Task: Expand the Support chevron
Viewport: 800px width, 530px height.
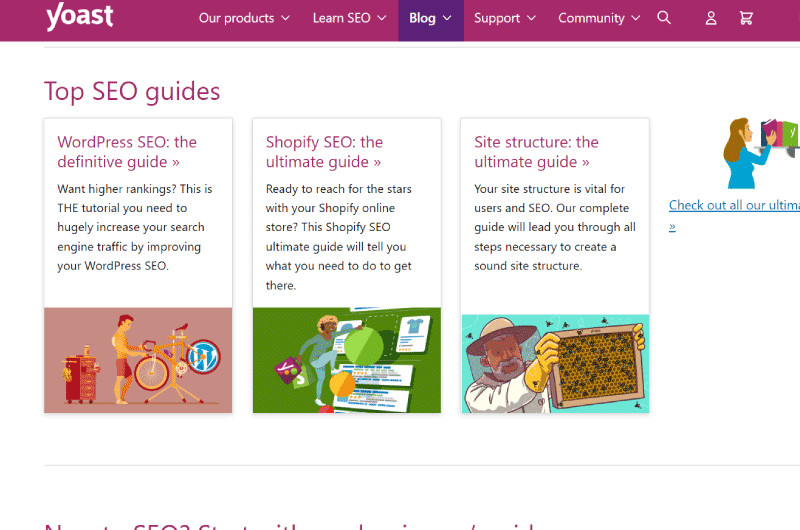Action: pos(532,18)
